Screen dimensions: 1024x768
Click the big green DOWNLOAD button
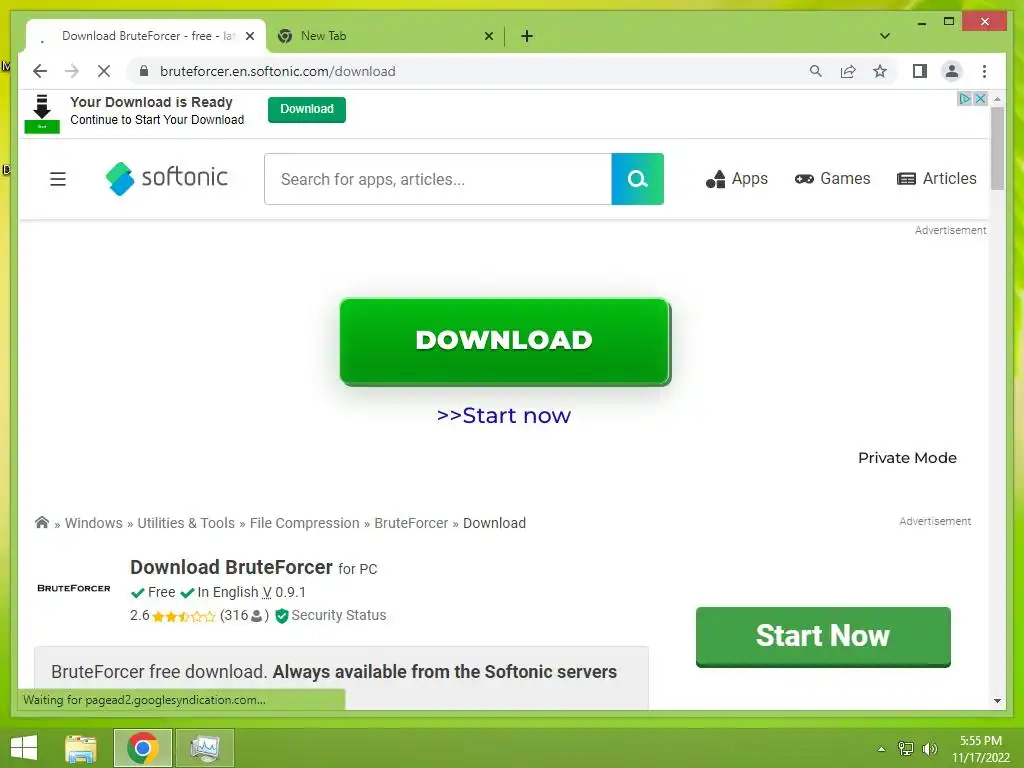(x=505, y=341)
